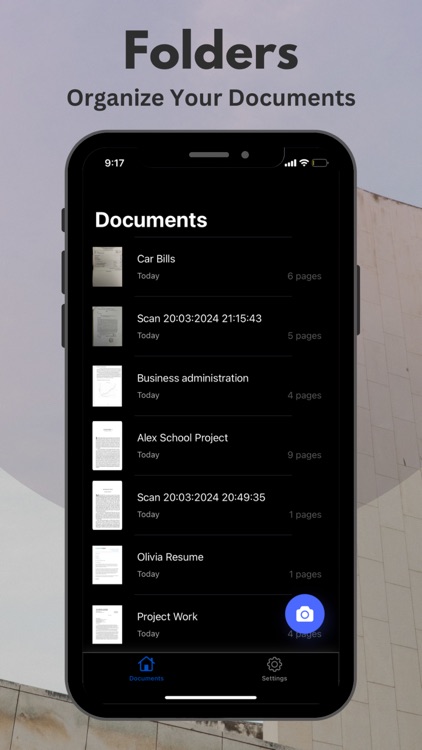Image resolution: width=422 pixels, height=750 pixels.
Task: Open the Business administration thumbnail
Action: point(107,386)
